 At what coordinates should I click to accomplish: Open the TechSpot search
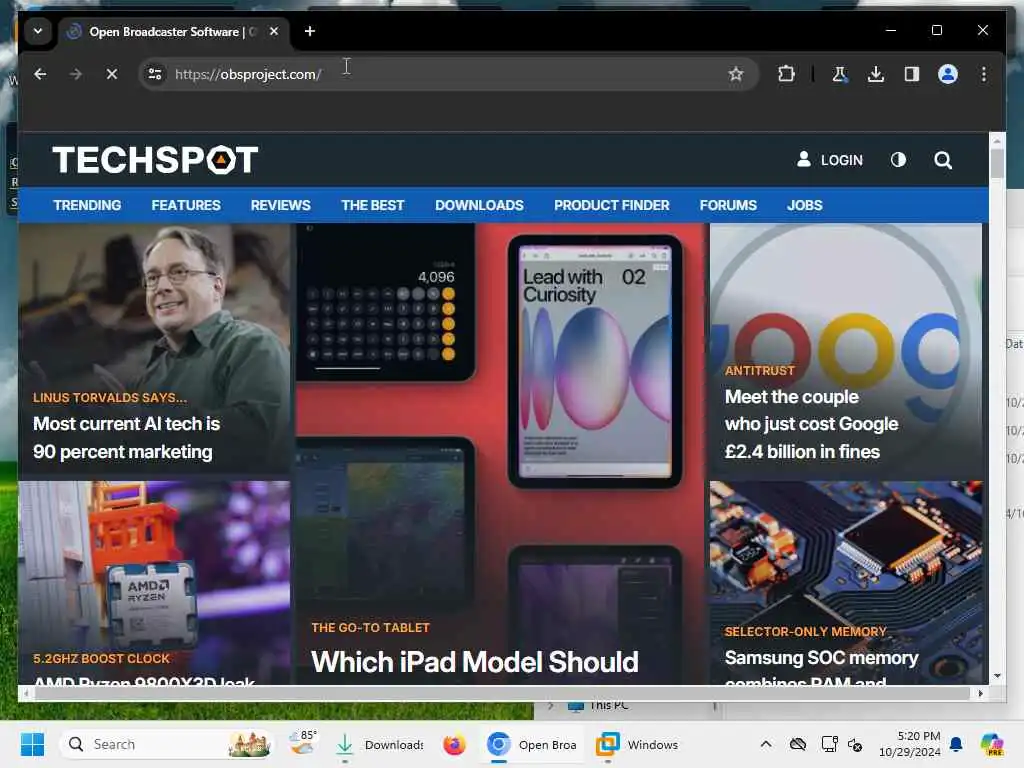[943, 160]
